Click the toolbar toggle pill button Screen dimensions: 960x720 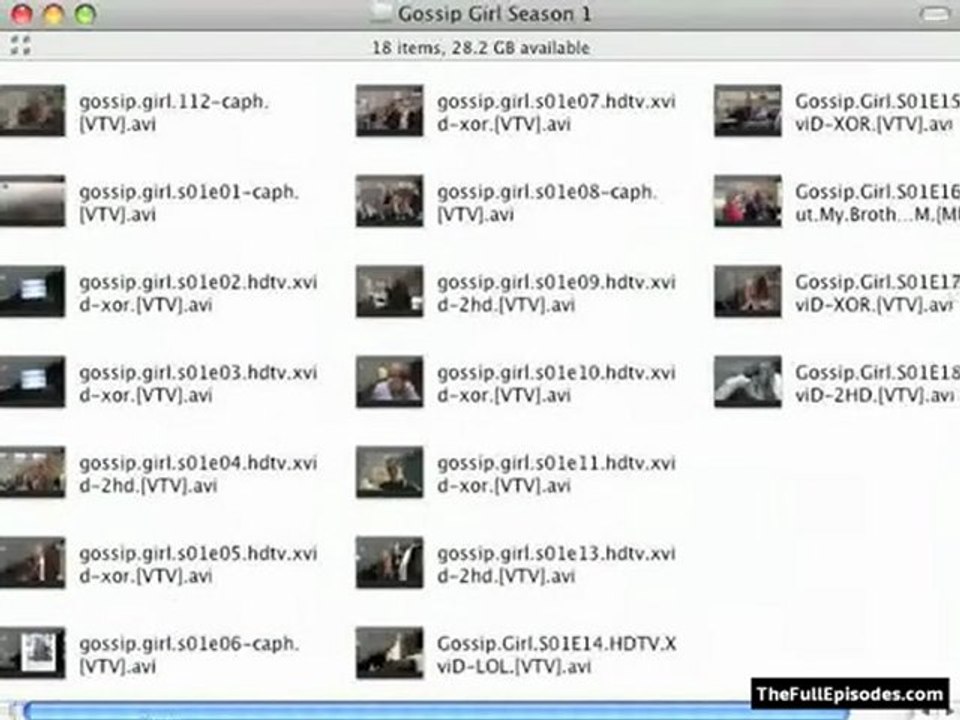coord(935,14)
